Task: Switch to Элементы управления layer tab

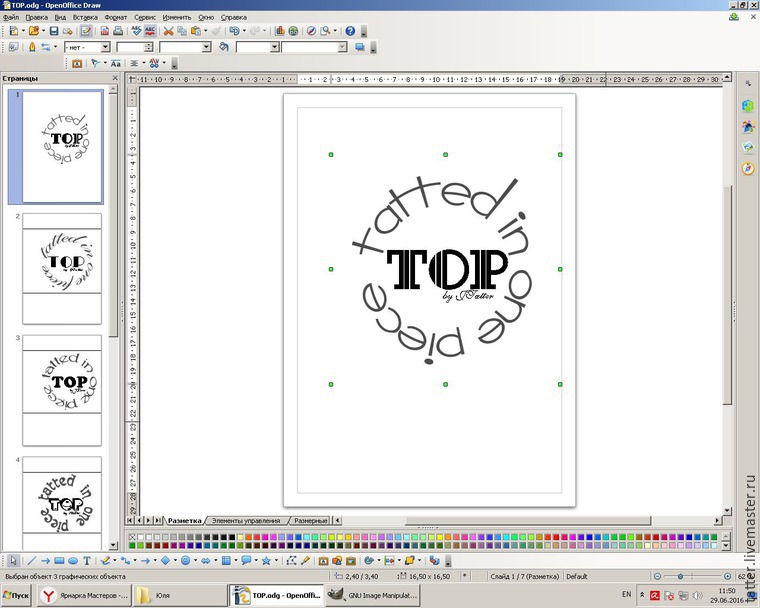Action: 246,521
